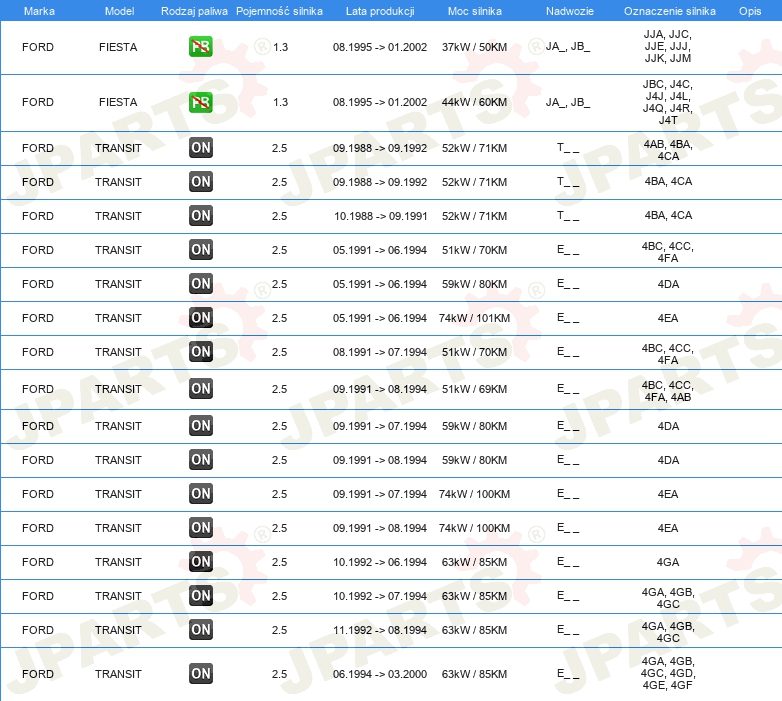Image resolution: width=782 pixels, height=701 pixels.
Task: Click the Moc silnika column header
Action: click(x=474, y=11)
